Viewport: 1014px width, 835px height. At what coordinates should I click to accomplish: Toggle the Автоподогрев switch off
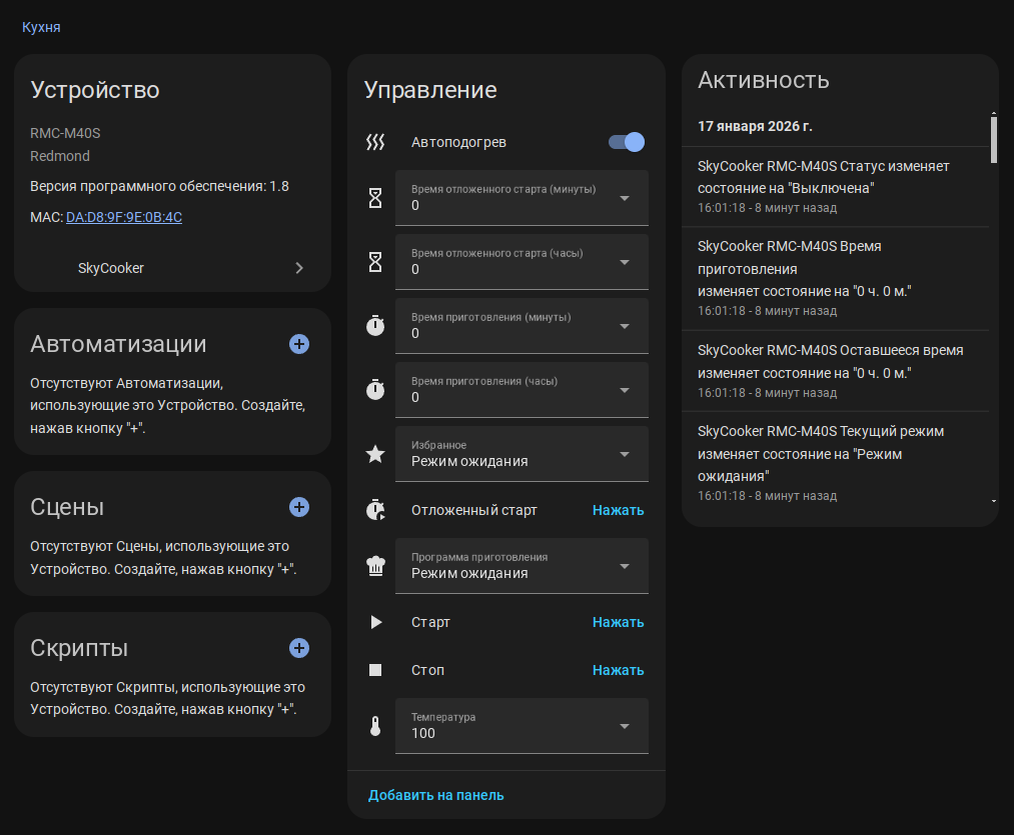pyautogui.click(x=627, y=142)
